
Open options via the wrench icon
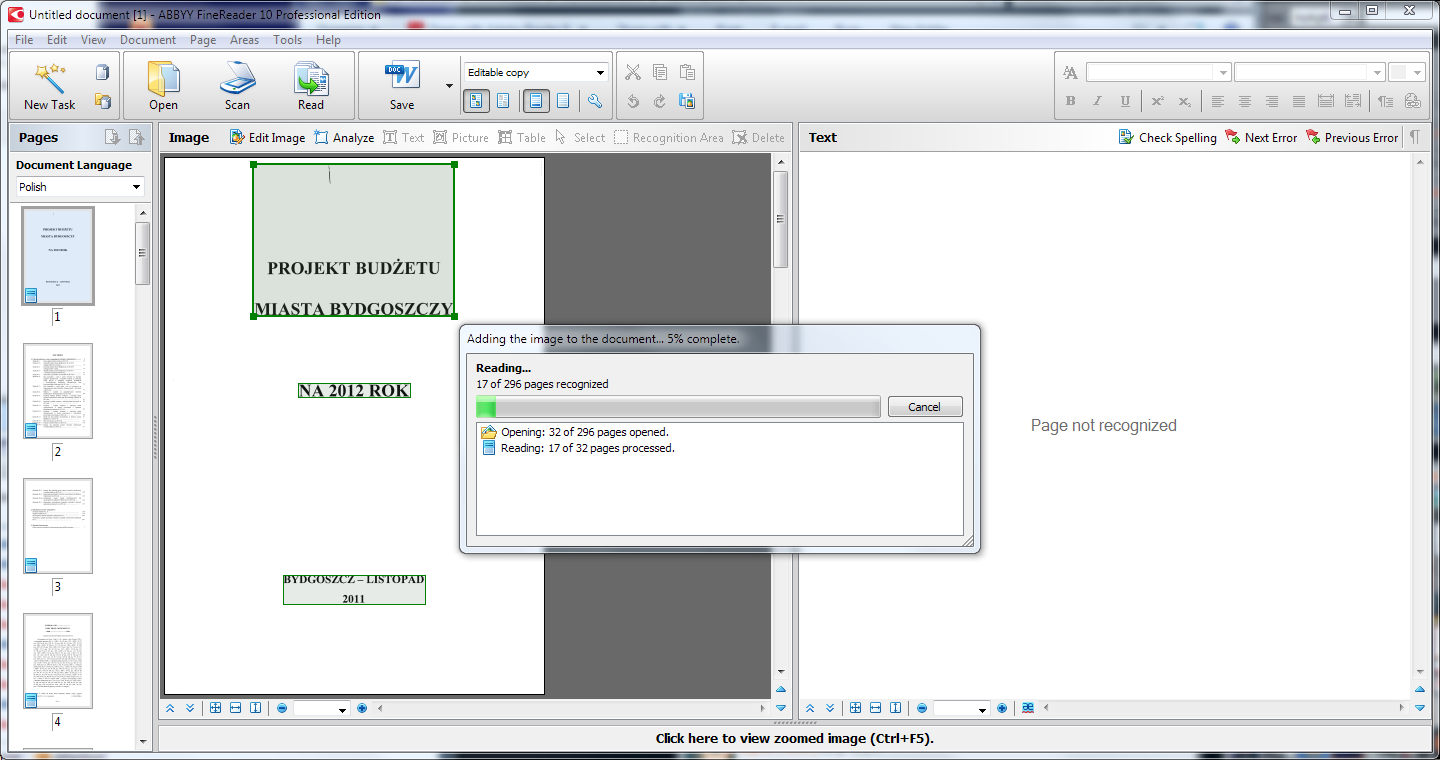(594, 101)
